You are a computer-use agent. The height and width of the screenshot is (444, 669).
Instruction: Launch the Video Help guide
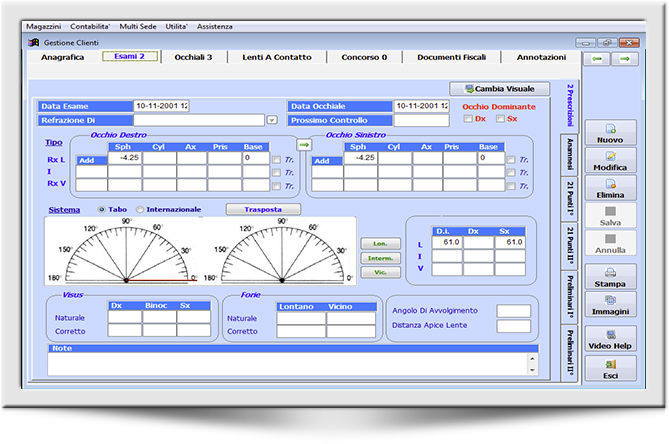pos(610,339)
